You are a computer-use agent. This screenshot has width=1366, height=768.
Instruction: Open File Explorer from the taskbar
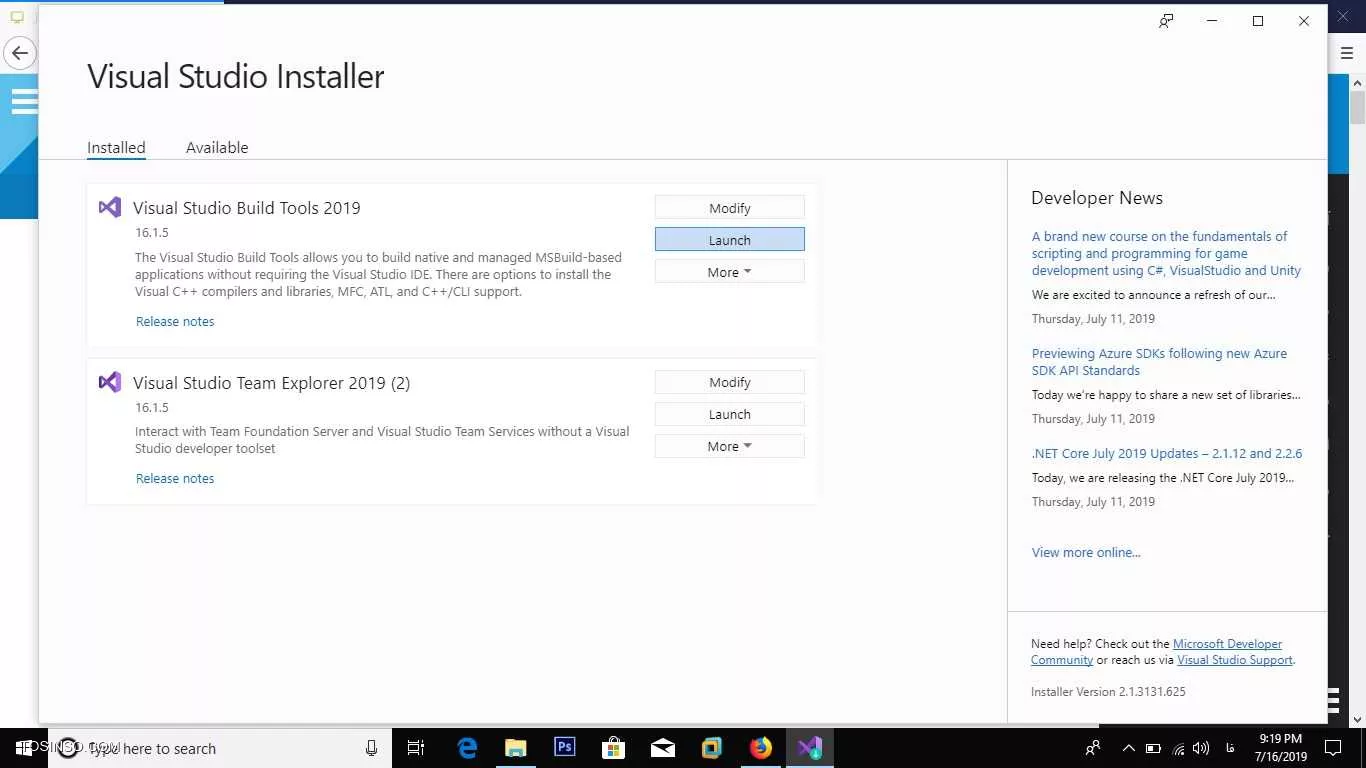[x=515, y=747]
